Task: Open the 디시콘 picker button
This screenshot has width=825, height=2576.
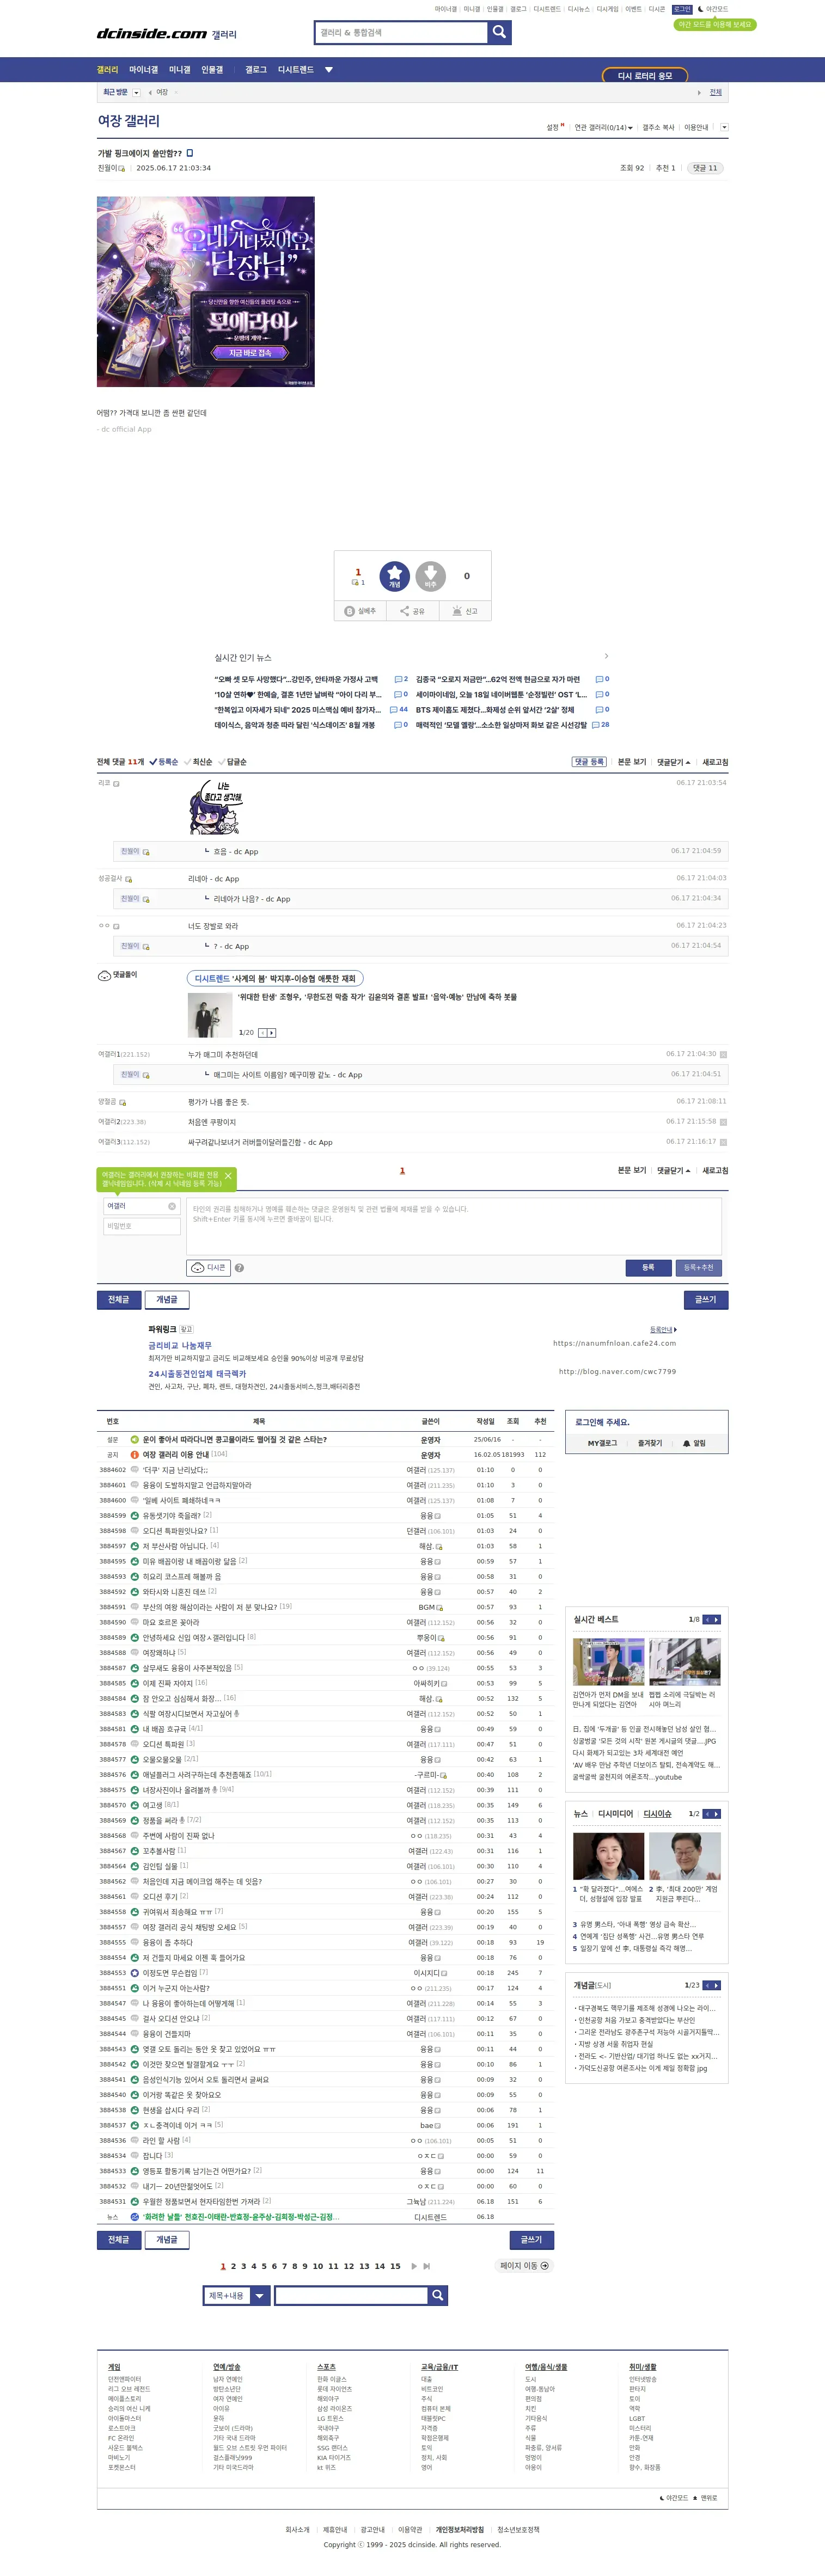Action: (x=209, y=1268)
